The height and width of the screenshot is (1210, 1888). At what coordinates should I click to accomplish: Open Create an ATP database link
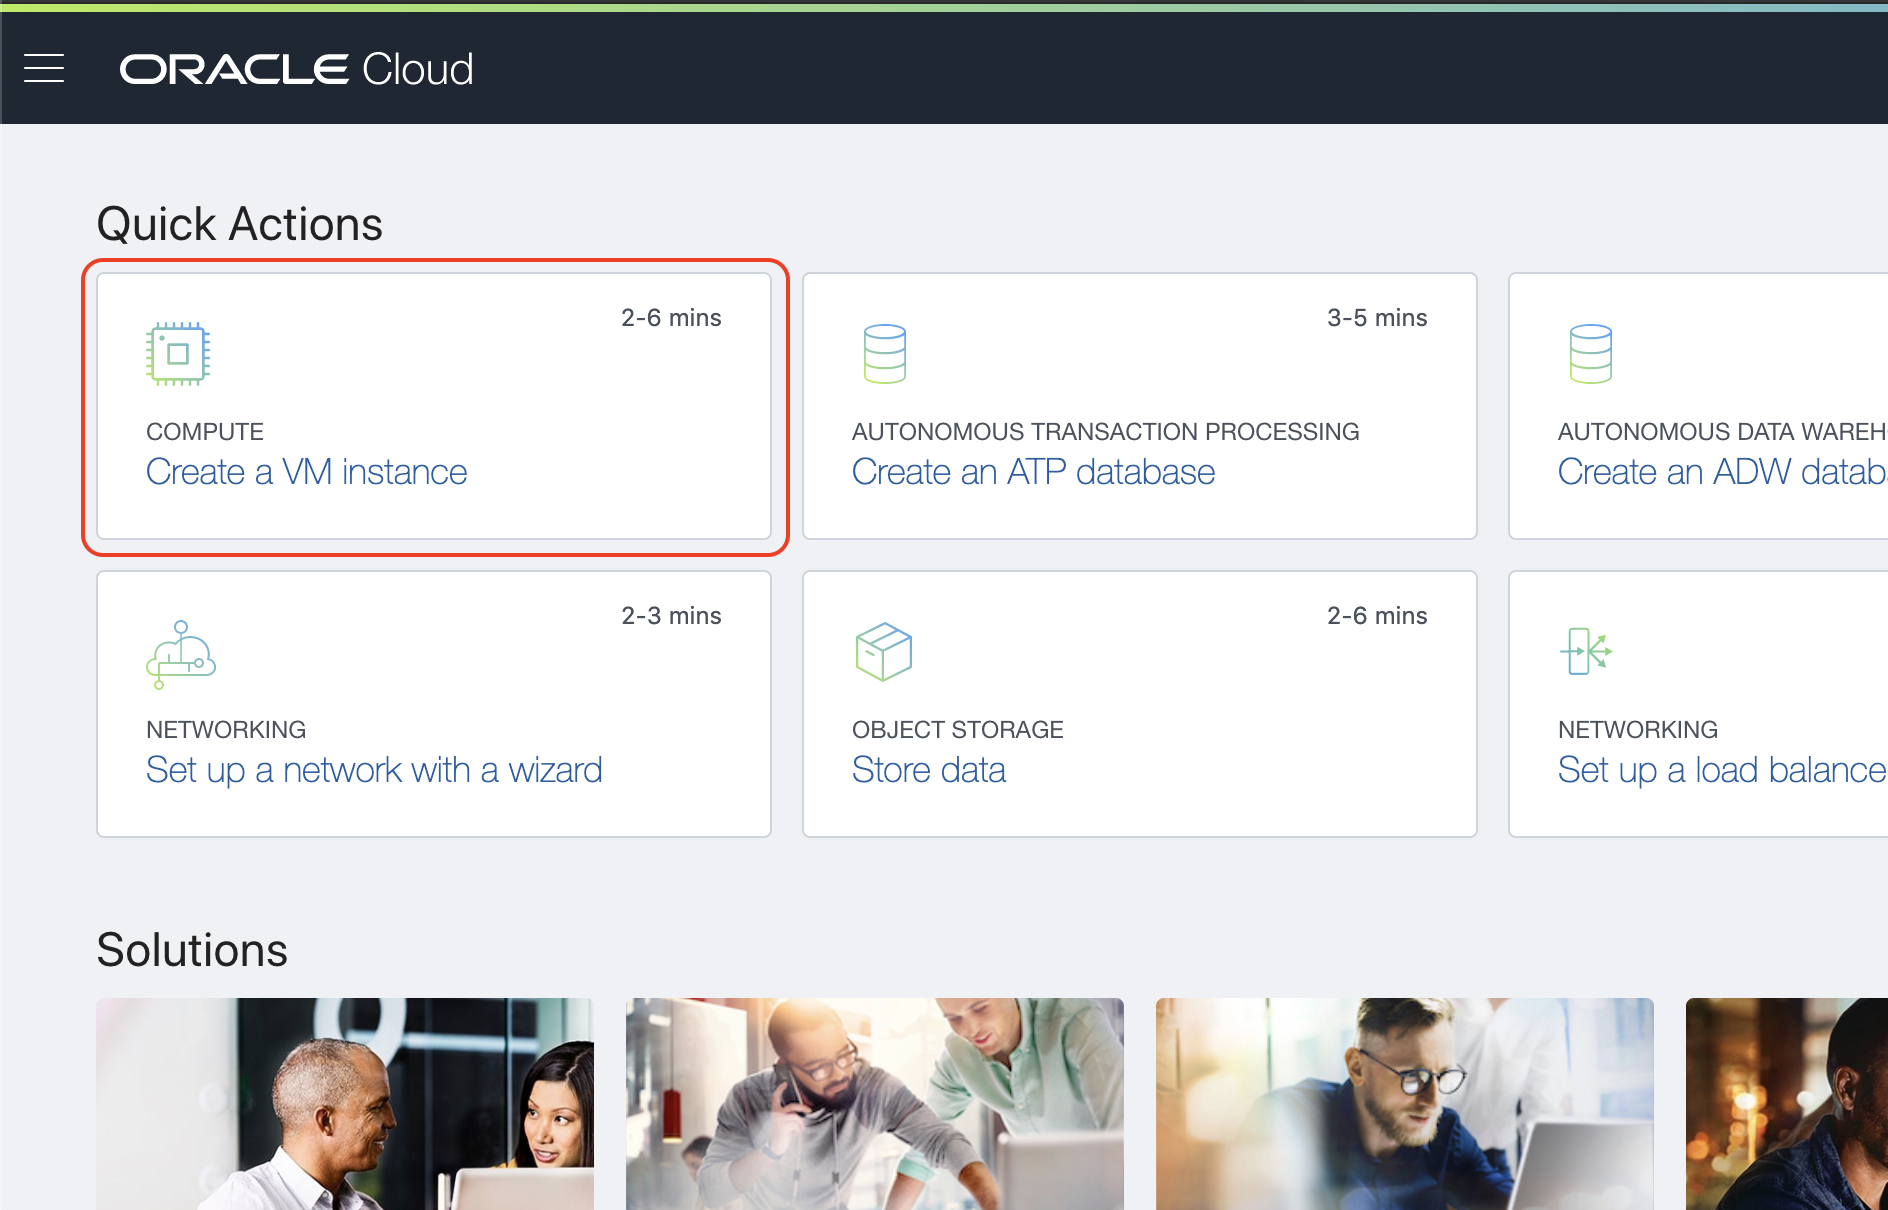(1033, 472)
